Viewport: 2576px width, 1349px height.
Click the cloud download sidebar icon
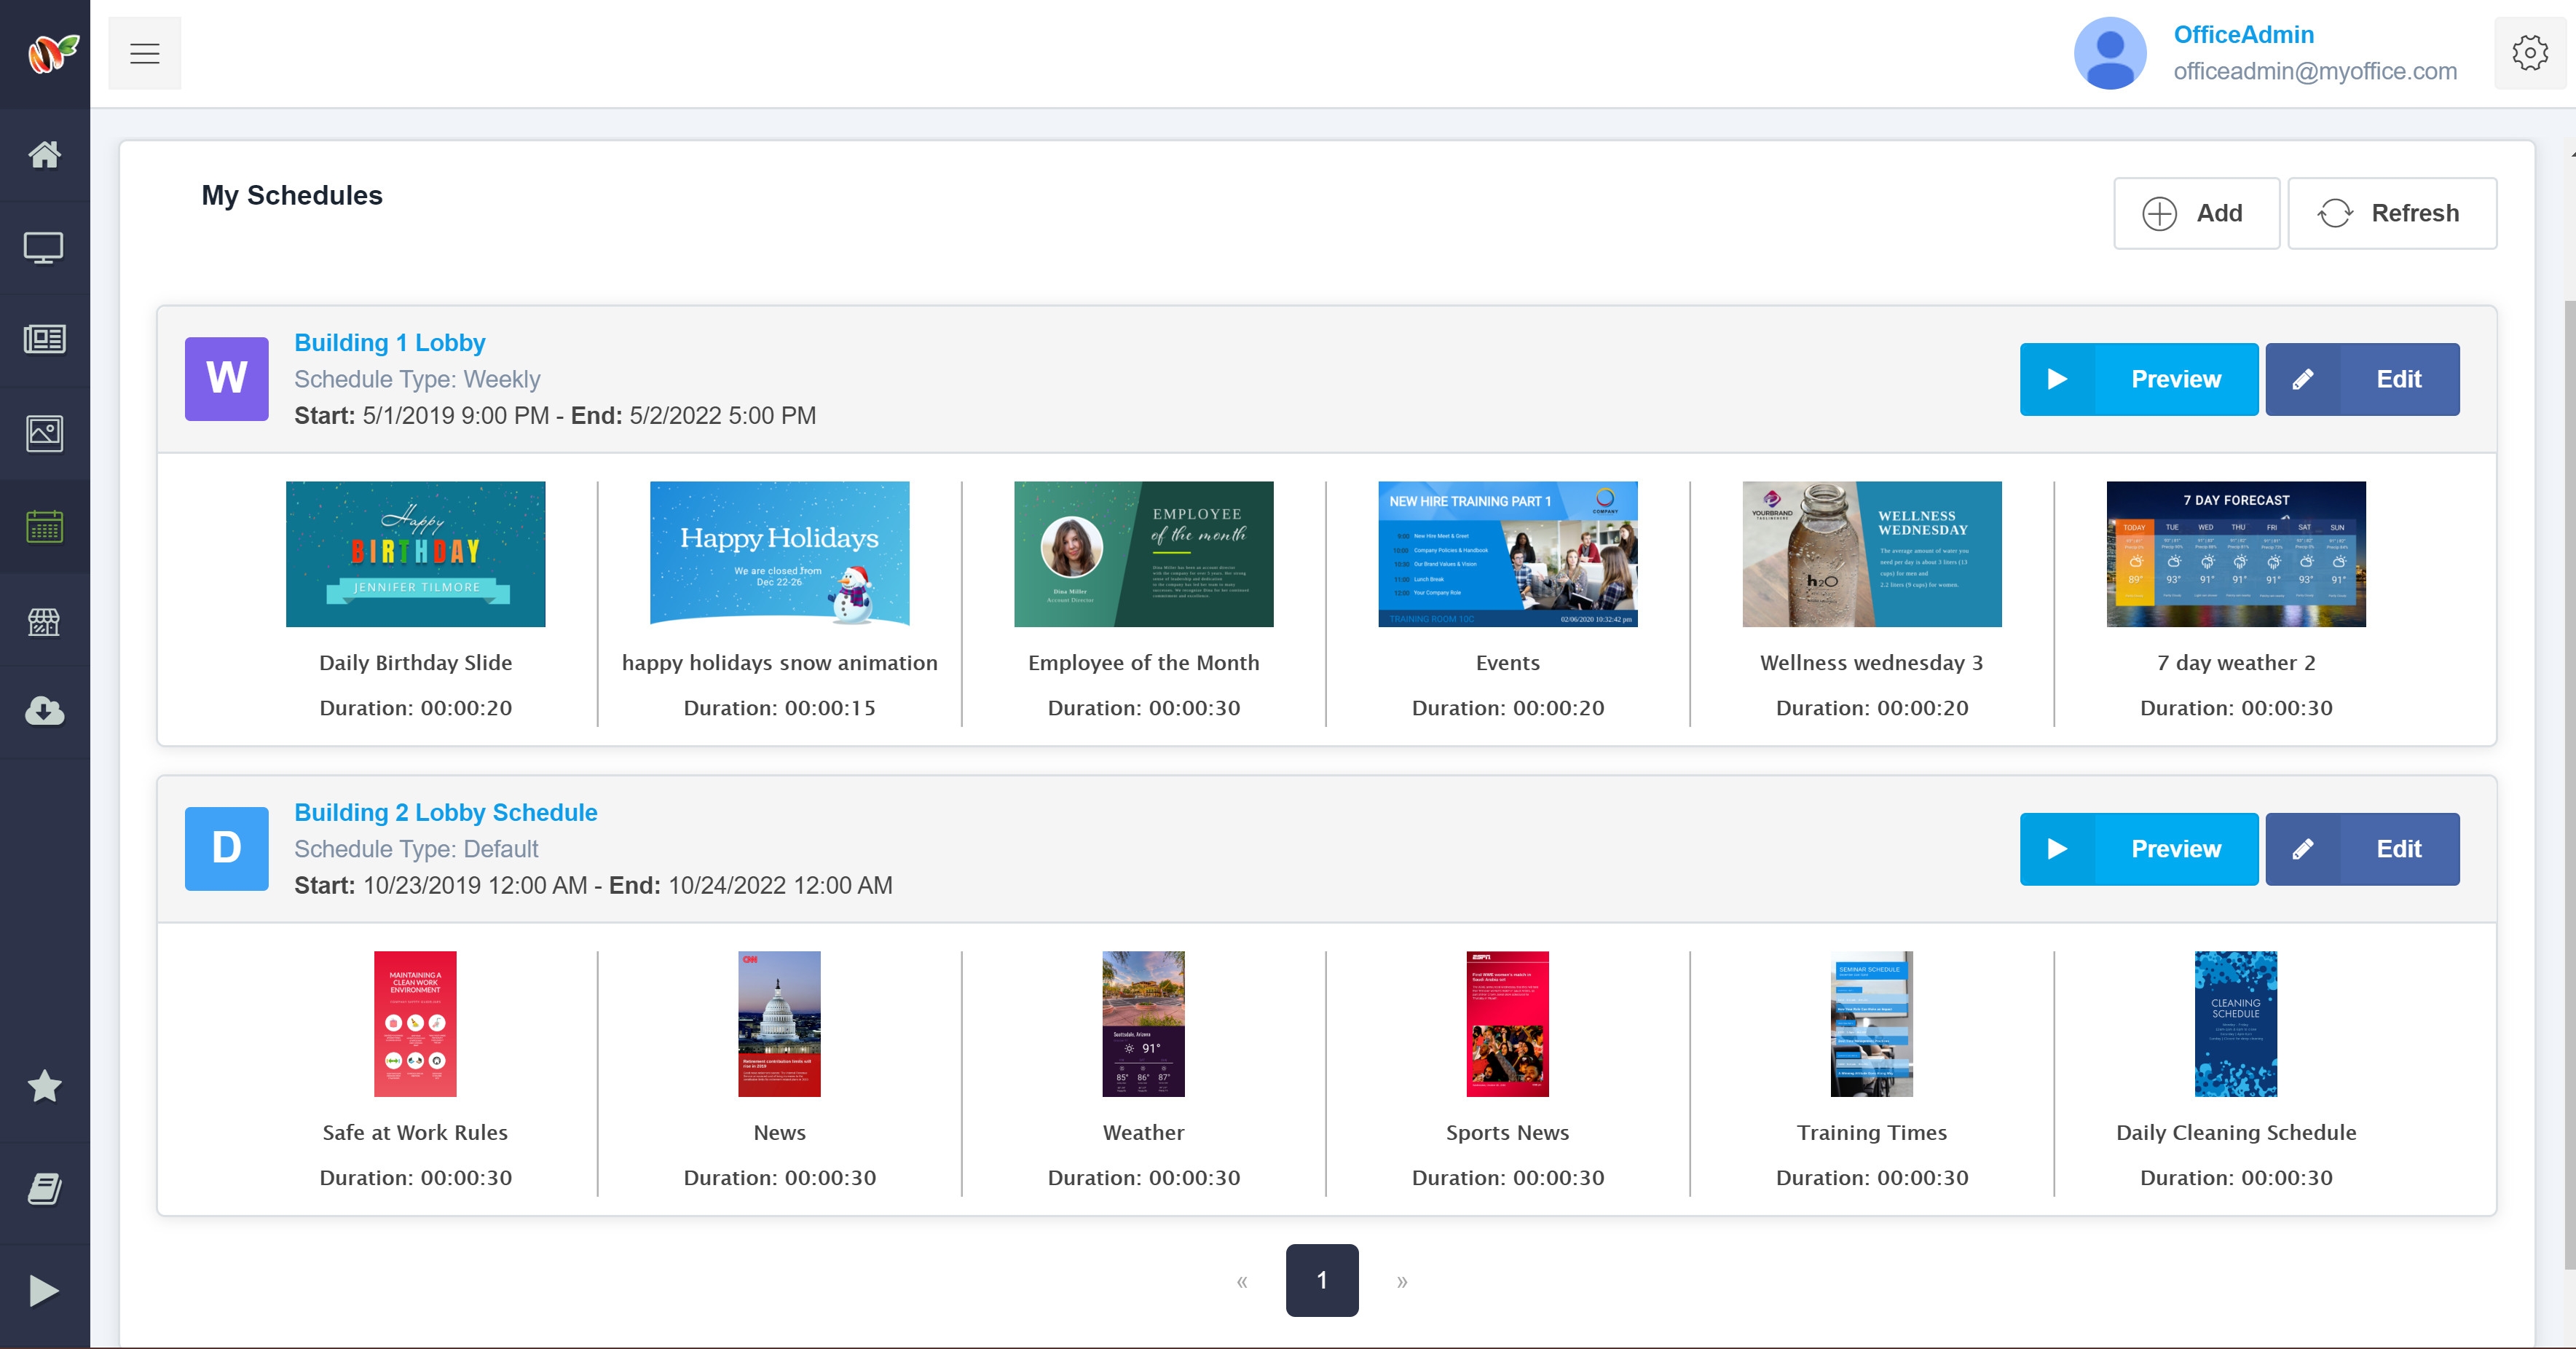tap(44, 711)
